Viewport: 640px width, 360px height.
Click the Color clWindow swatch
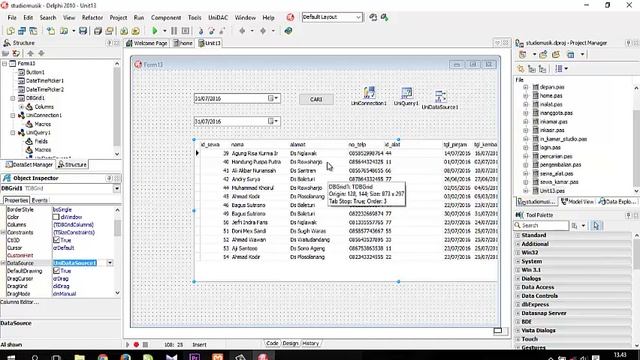pos(56,217)
